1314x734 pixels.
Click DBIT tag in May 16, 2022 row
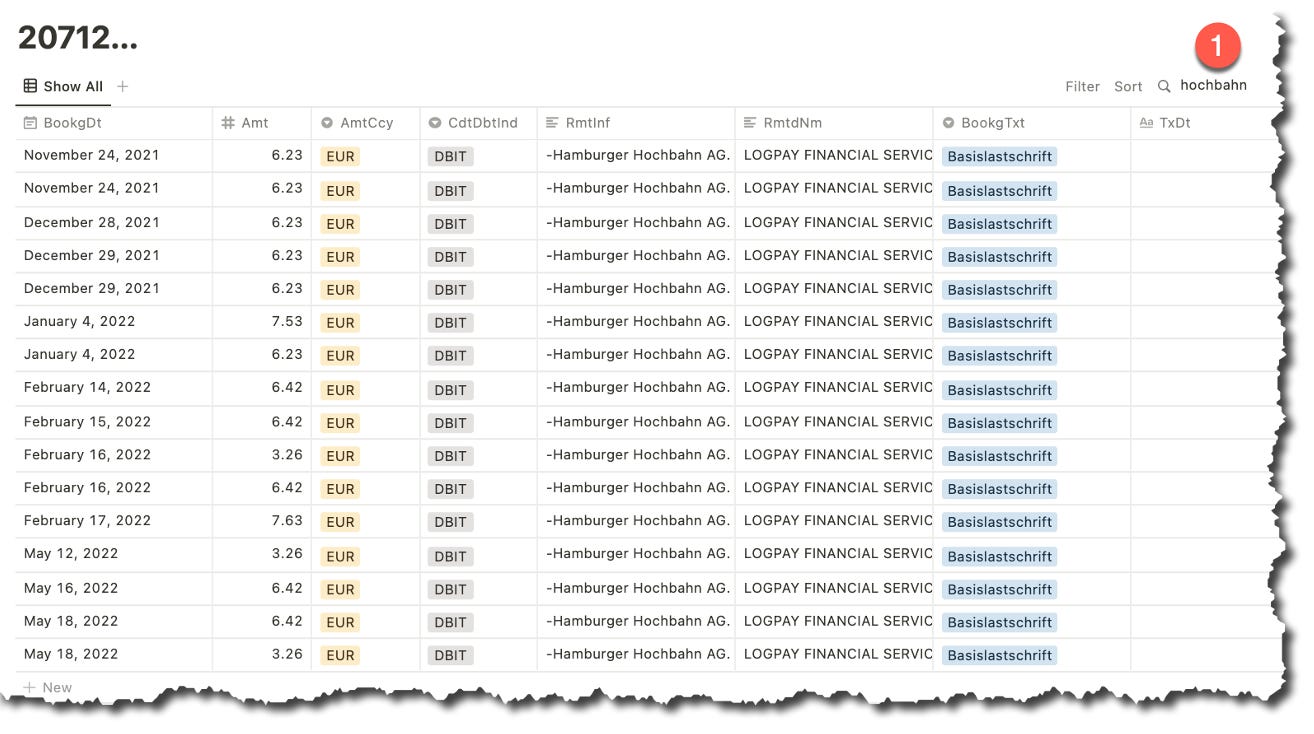[450, 589]
